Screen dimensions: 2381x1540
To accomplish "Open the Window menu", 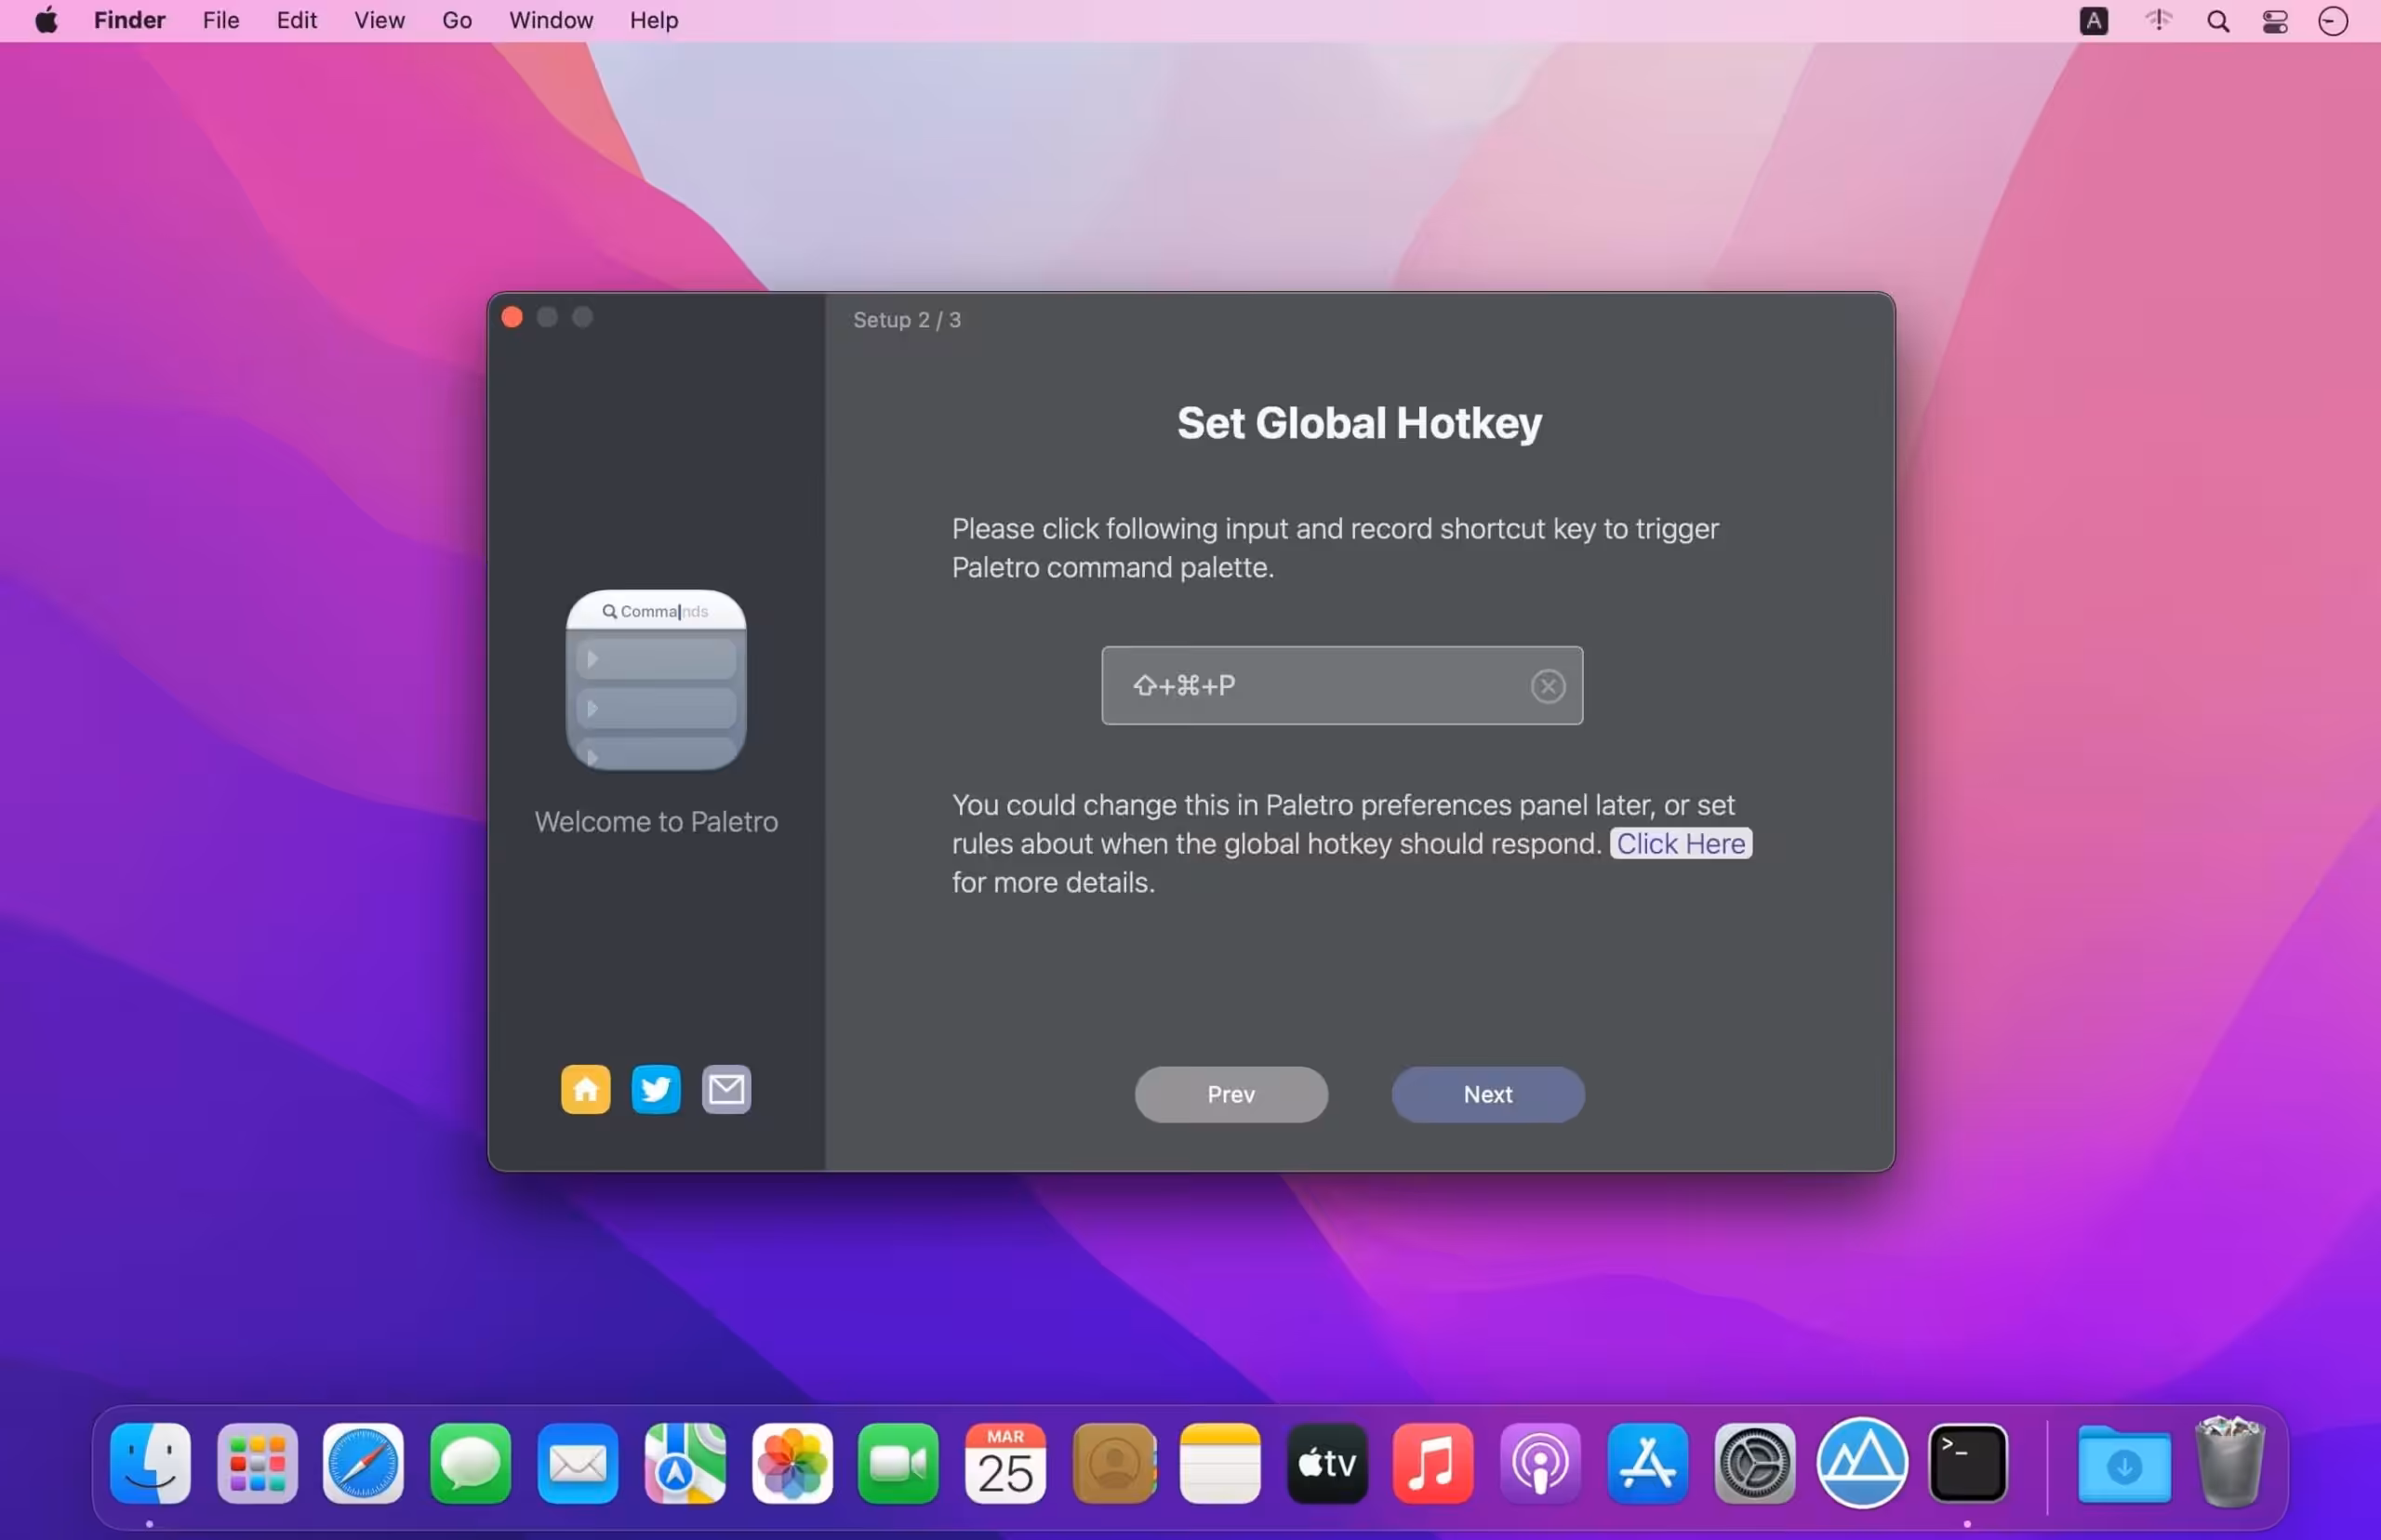I will 551,20.
